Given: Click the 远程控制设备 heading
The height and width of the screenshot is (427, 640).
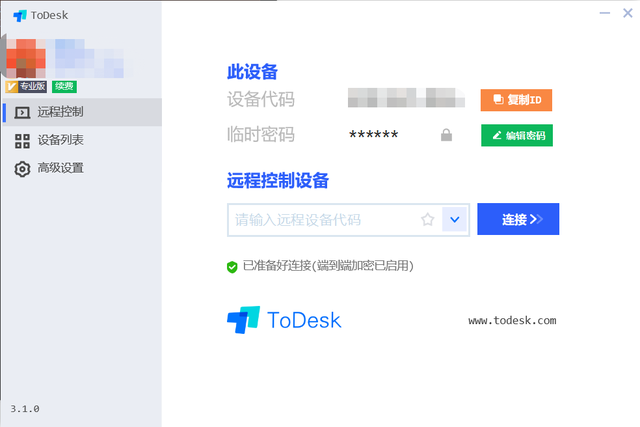Looking at the screenshot, I should click(278, 180).
